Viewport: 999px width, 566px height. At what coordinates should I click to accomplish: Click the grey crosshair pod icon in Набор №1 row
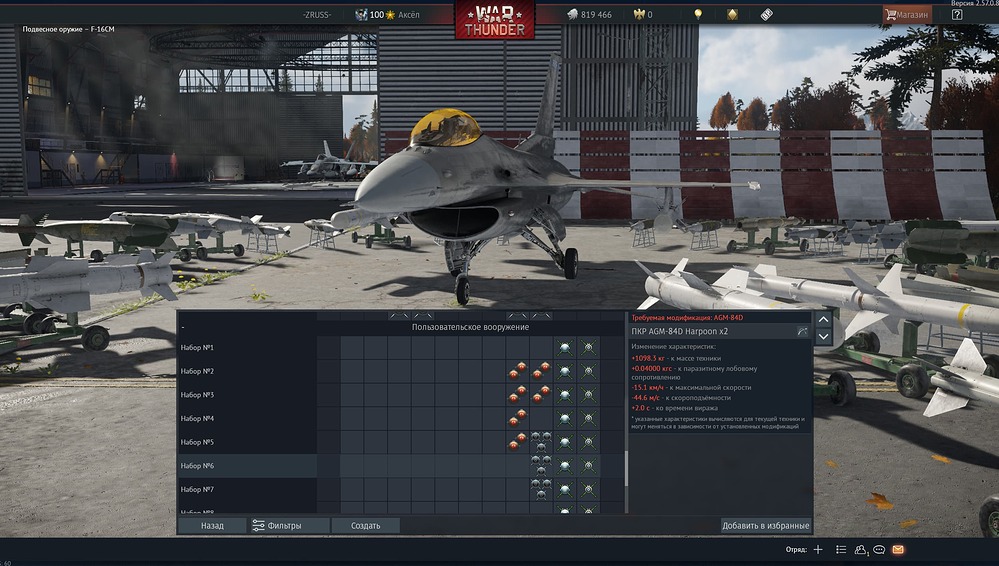(x=588, y=347)
